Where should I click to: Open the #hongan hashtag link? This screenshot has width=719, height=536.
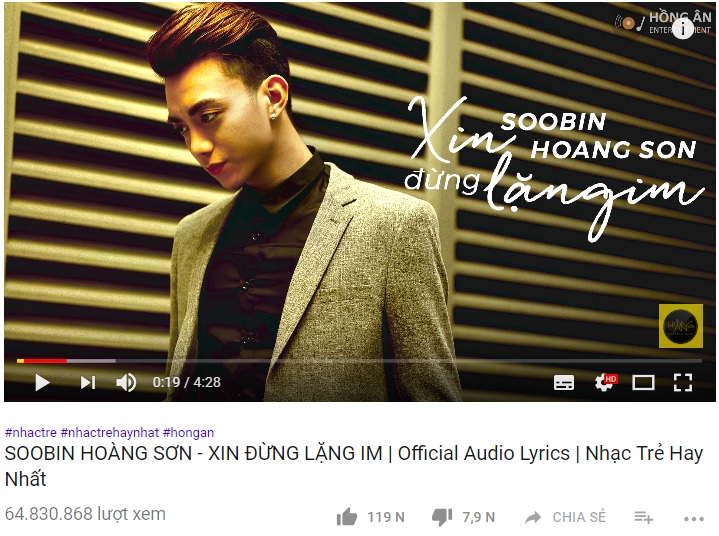188,432
